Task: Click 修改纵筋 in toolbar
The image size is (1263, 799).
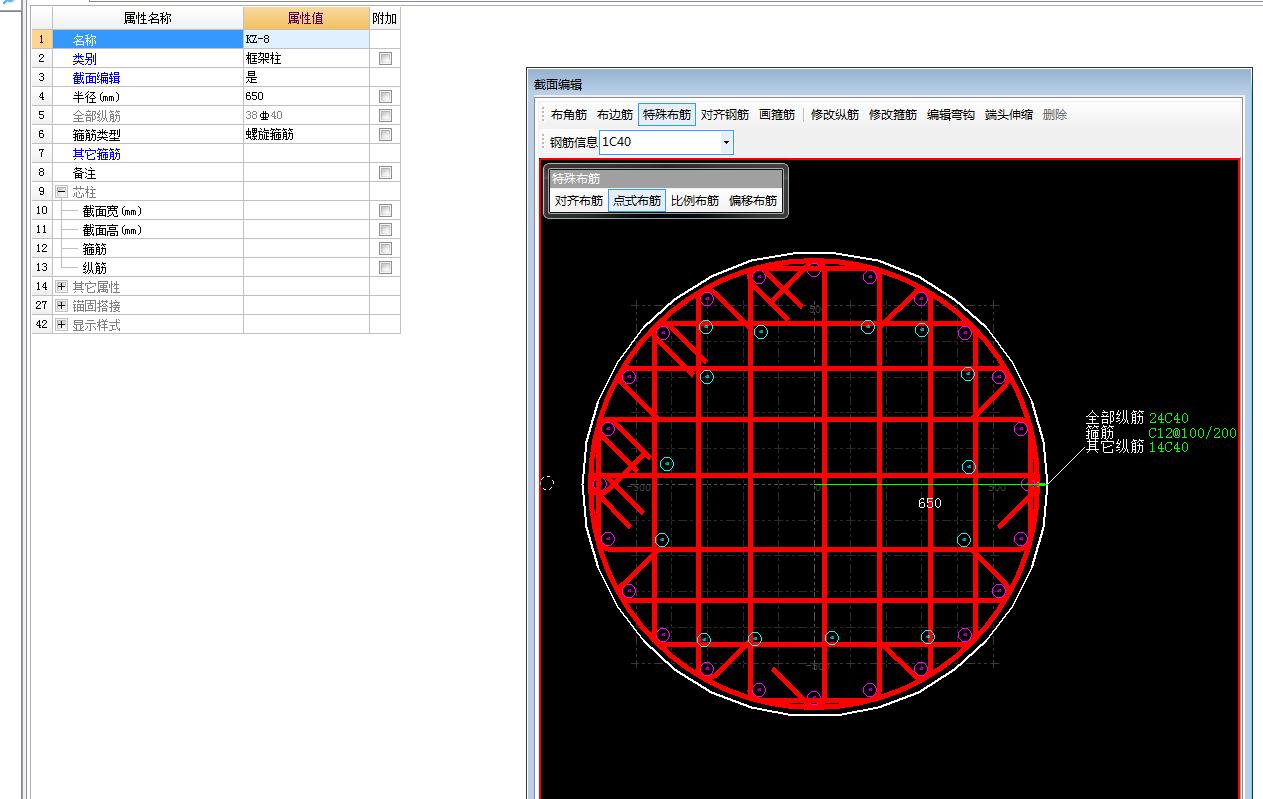Action: tap(835, 115)
